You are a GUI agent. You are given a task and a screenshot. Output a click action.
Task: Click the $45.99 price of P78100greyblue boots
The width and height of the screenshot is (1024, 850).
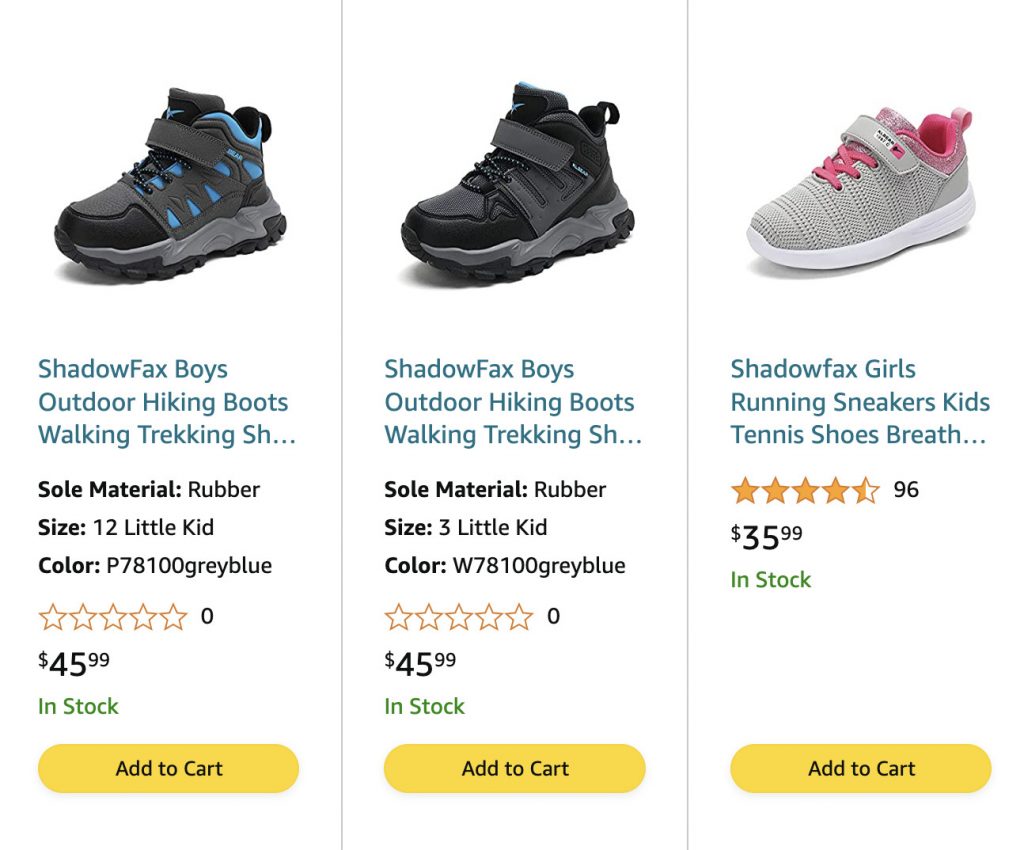74,663
